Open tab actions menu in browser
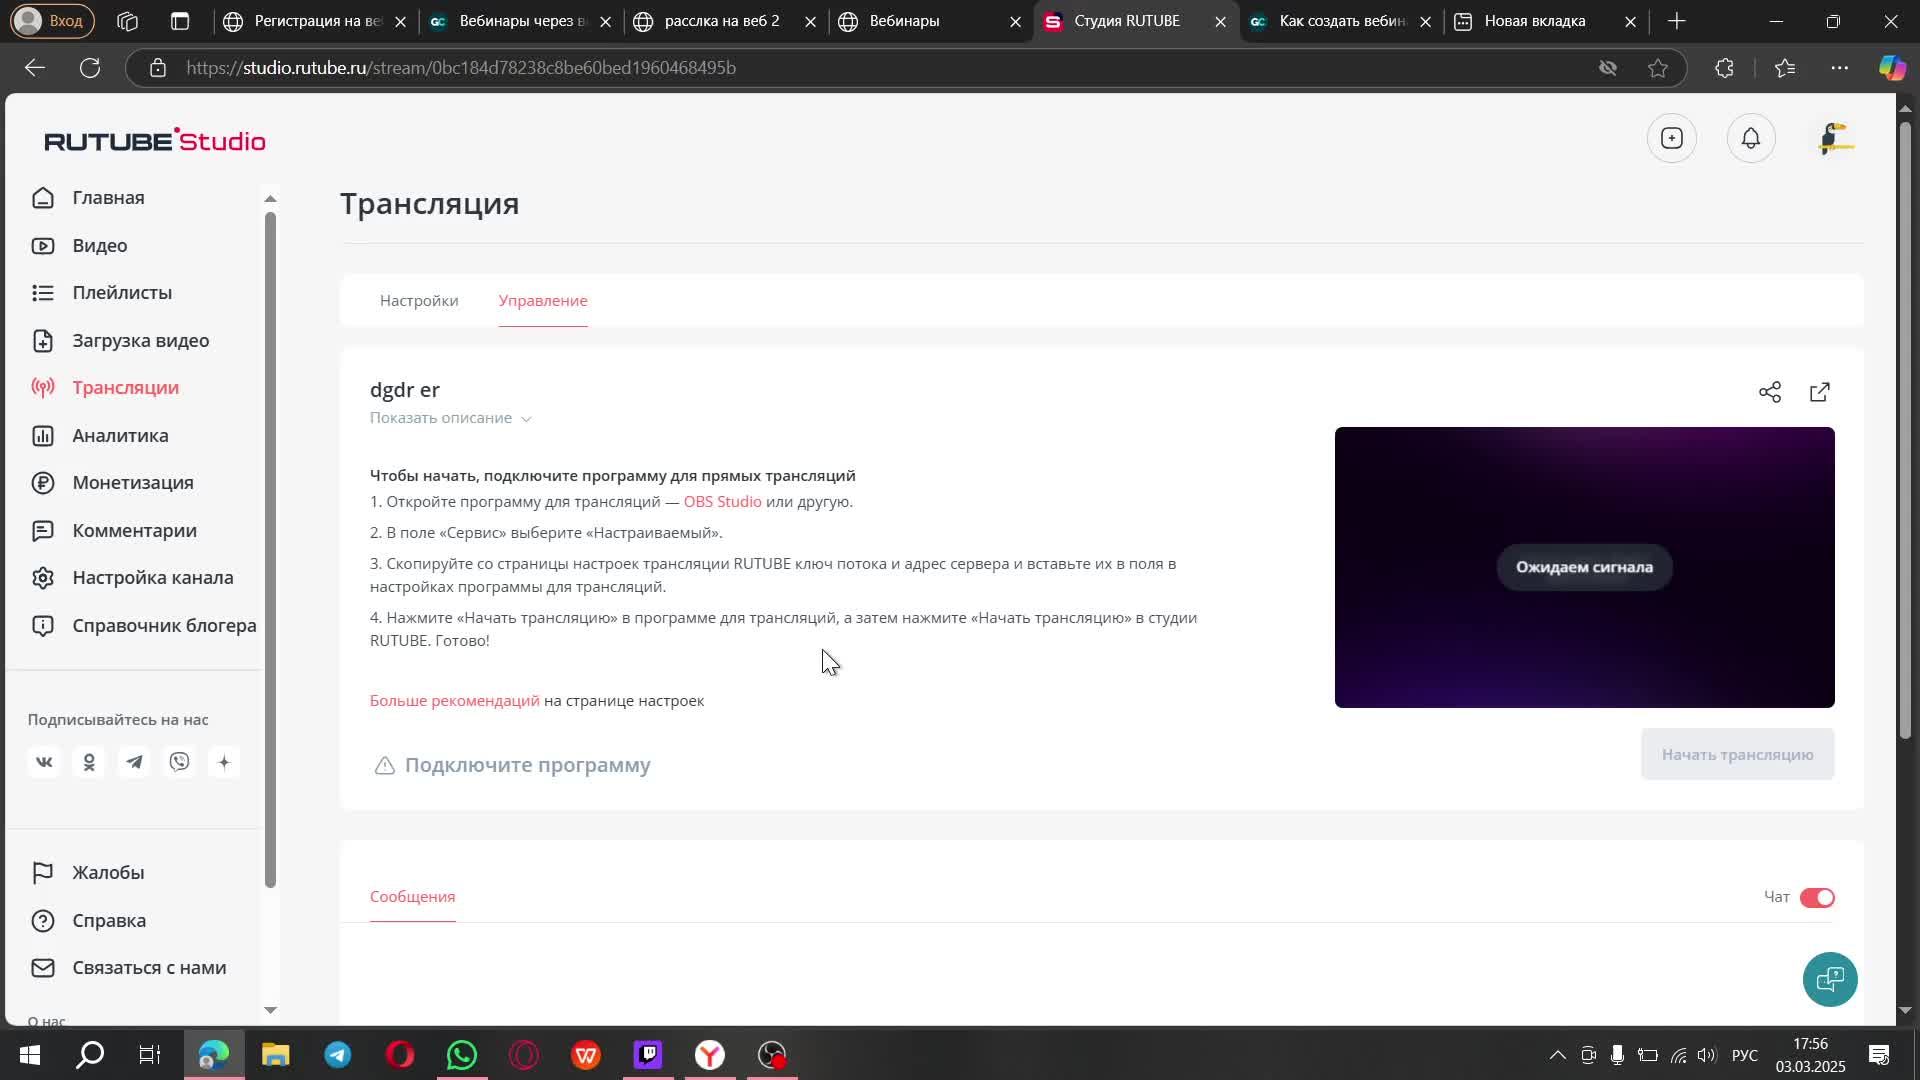The height and width of the screenshot is (1080, 1920). pyautogui.click(x=179, y=21)
